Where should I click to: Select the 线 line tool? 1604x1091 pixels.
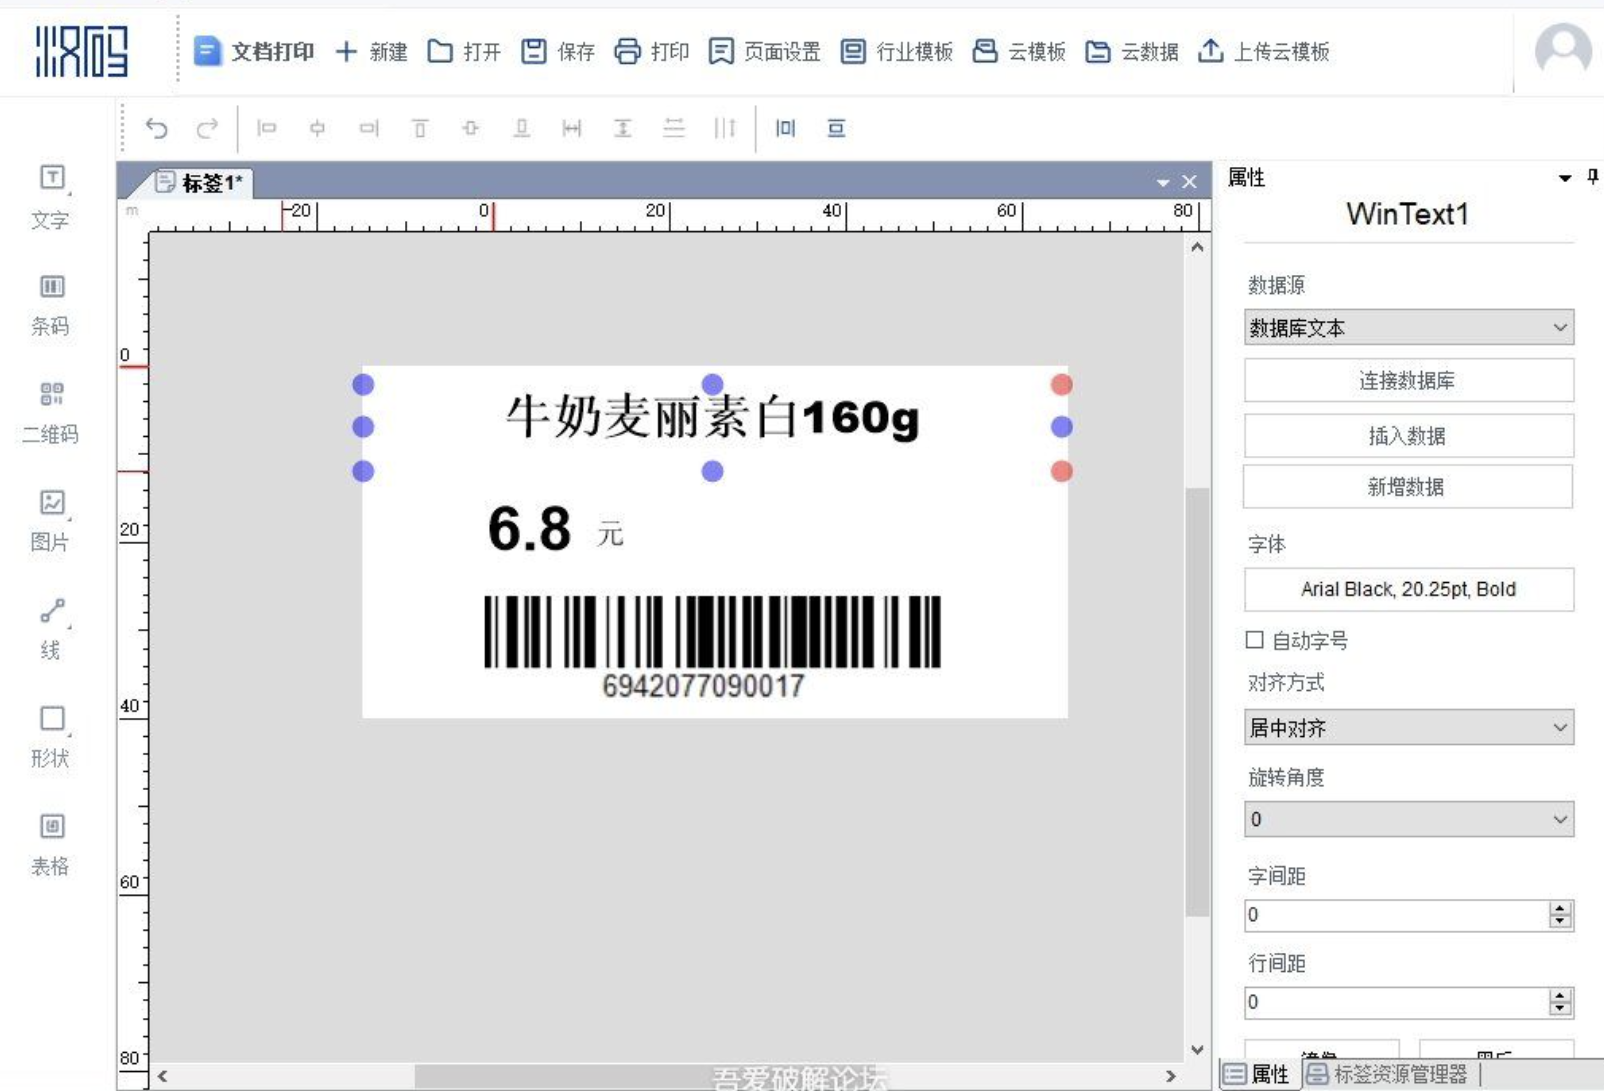(x=51, y=627)
